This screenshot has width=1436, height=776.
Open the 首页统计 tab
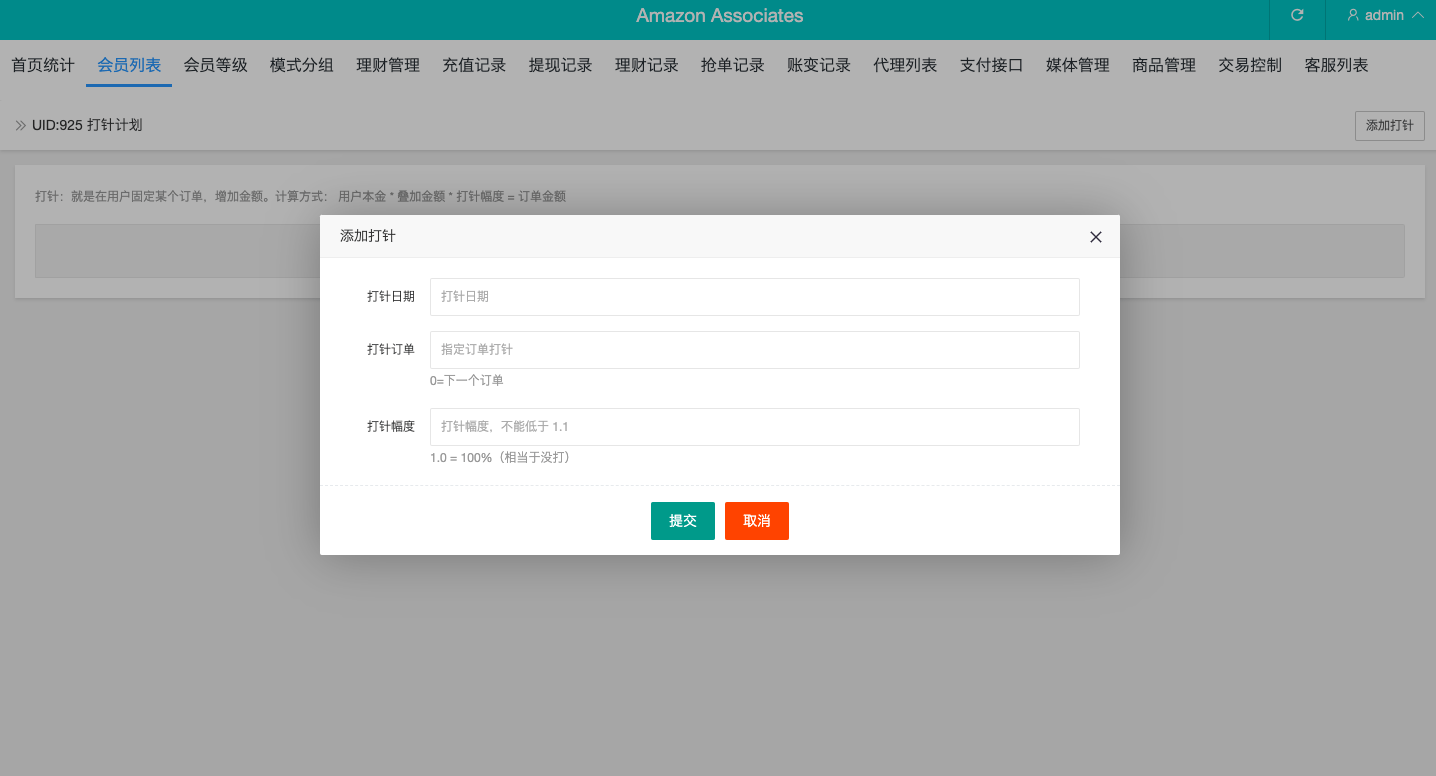43,66
